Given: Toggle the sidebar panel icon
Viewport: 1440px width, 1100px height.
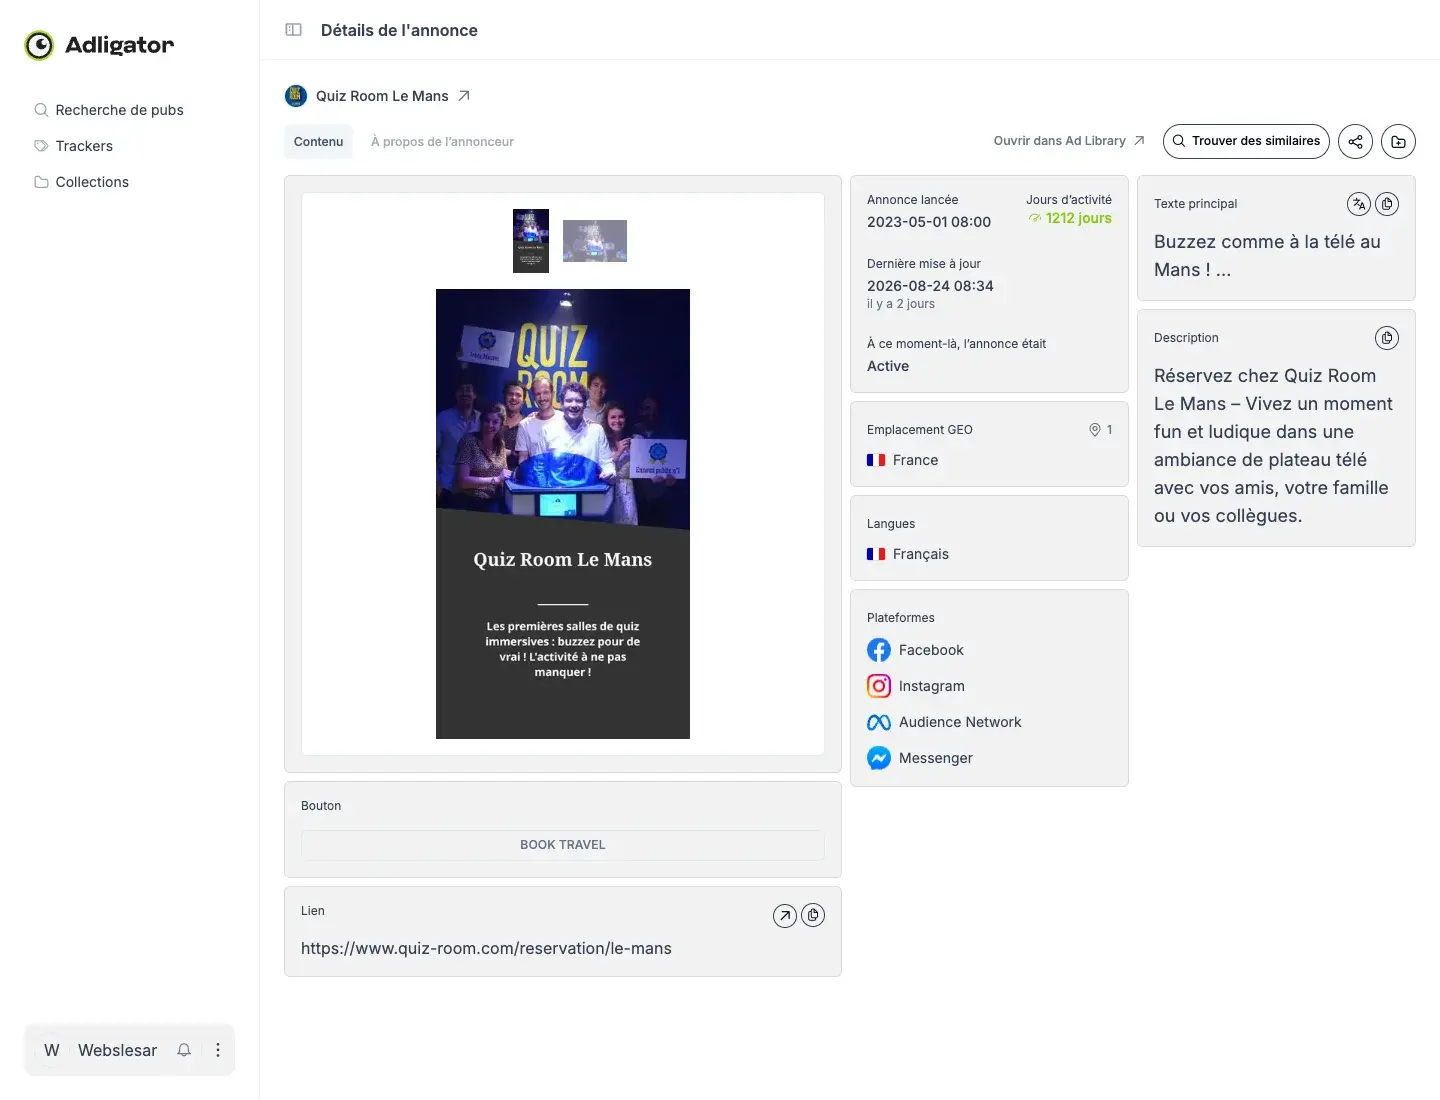Looking at the screenshot, I should (x=293, y=30).
